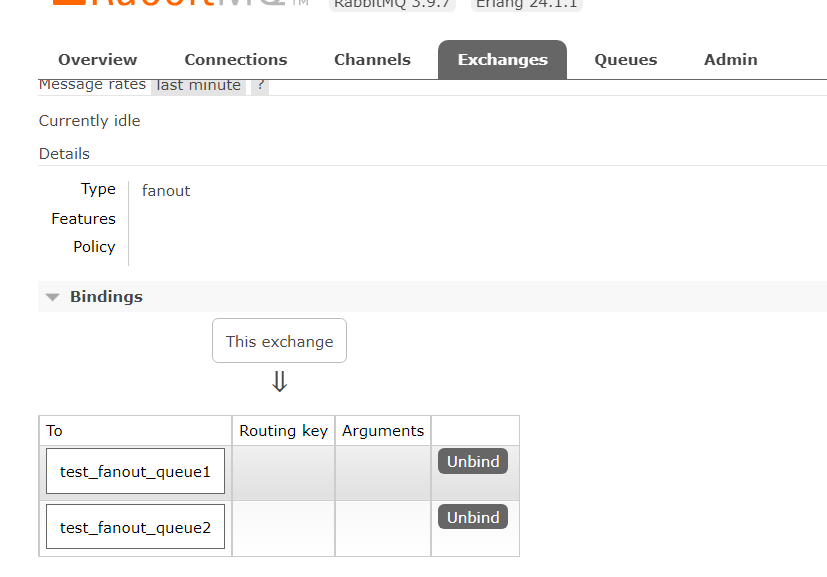Screen dimensions: 827x577
Task: Change the last minute message rates range
Action: tap(199, 86)
